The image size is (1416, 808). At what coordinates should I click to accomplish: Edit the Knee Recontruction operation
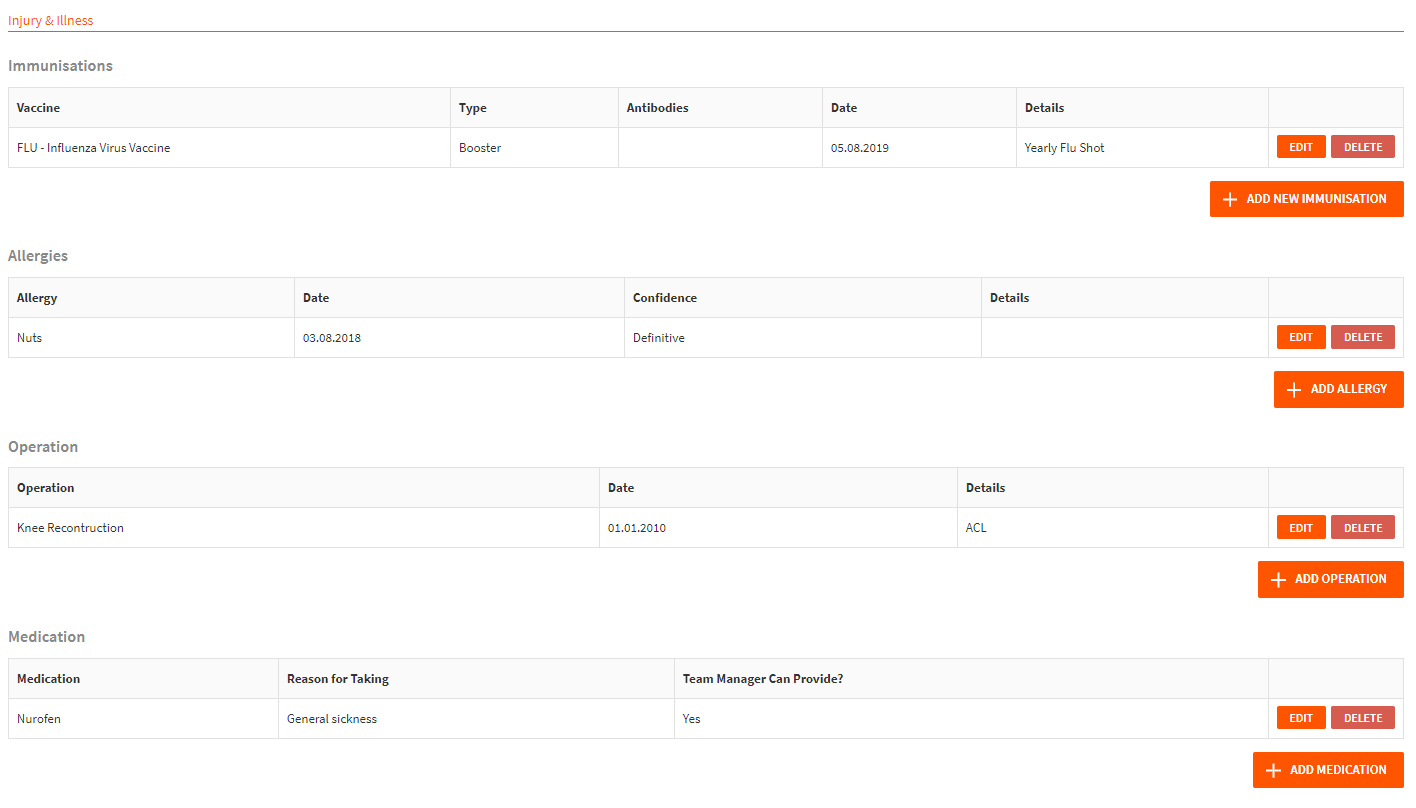coord(1301,528)
